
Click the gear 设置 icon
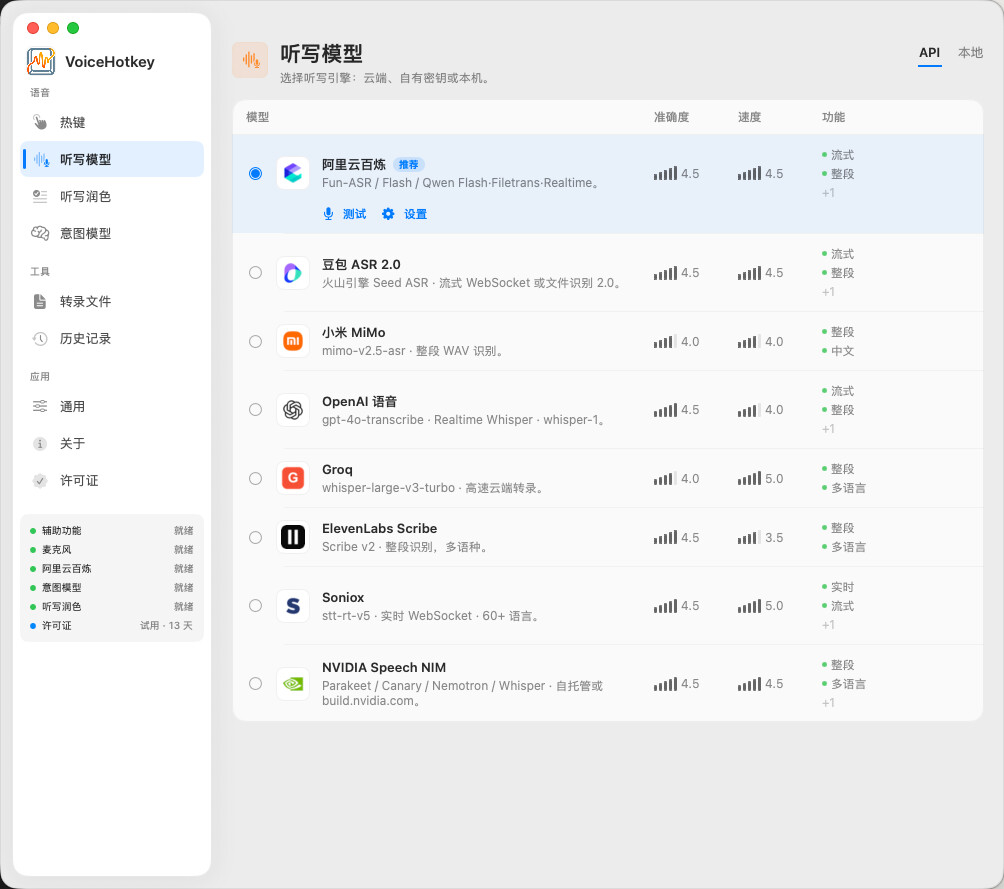coord(388,214)
